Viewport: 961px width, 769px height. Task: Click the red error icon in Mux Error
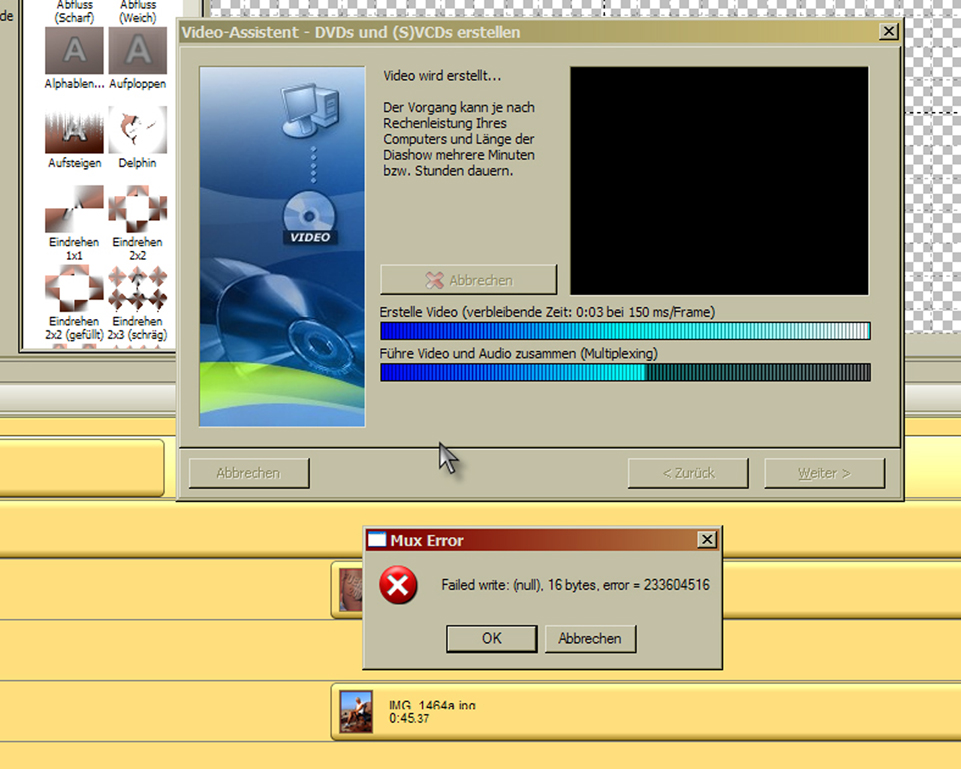pyautogui.click(x=398, y=585)
